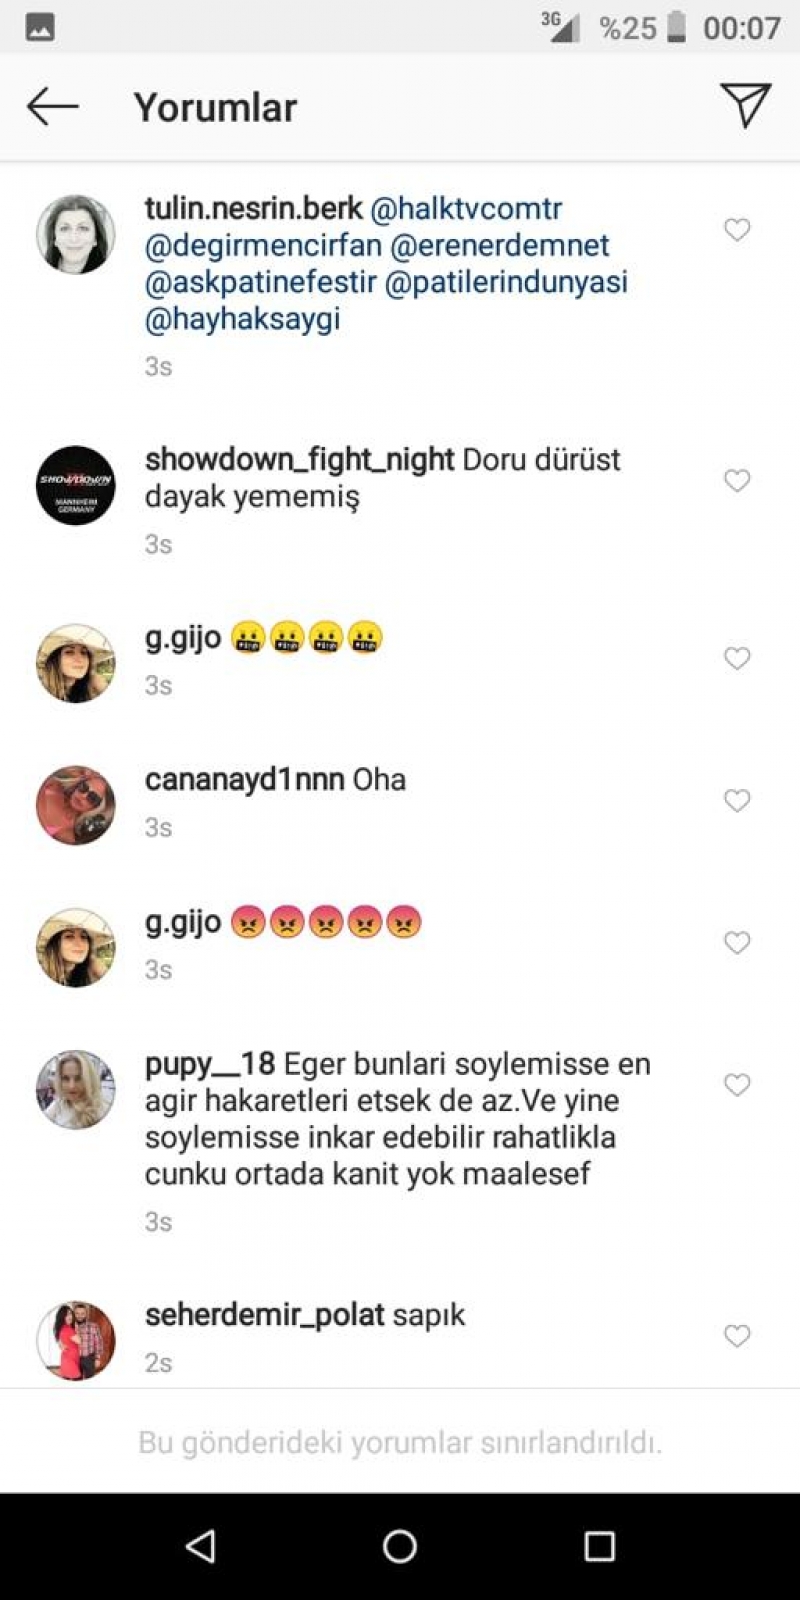
Task: Tap the back arrow next to Yorumlar
Action: [52, 106]
